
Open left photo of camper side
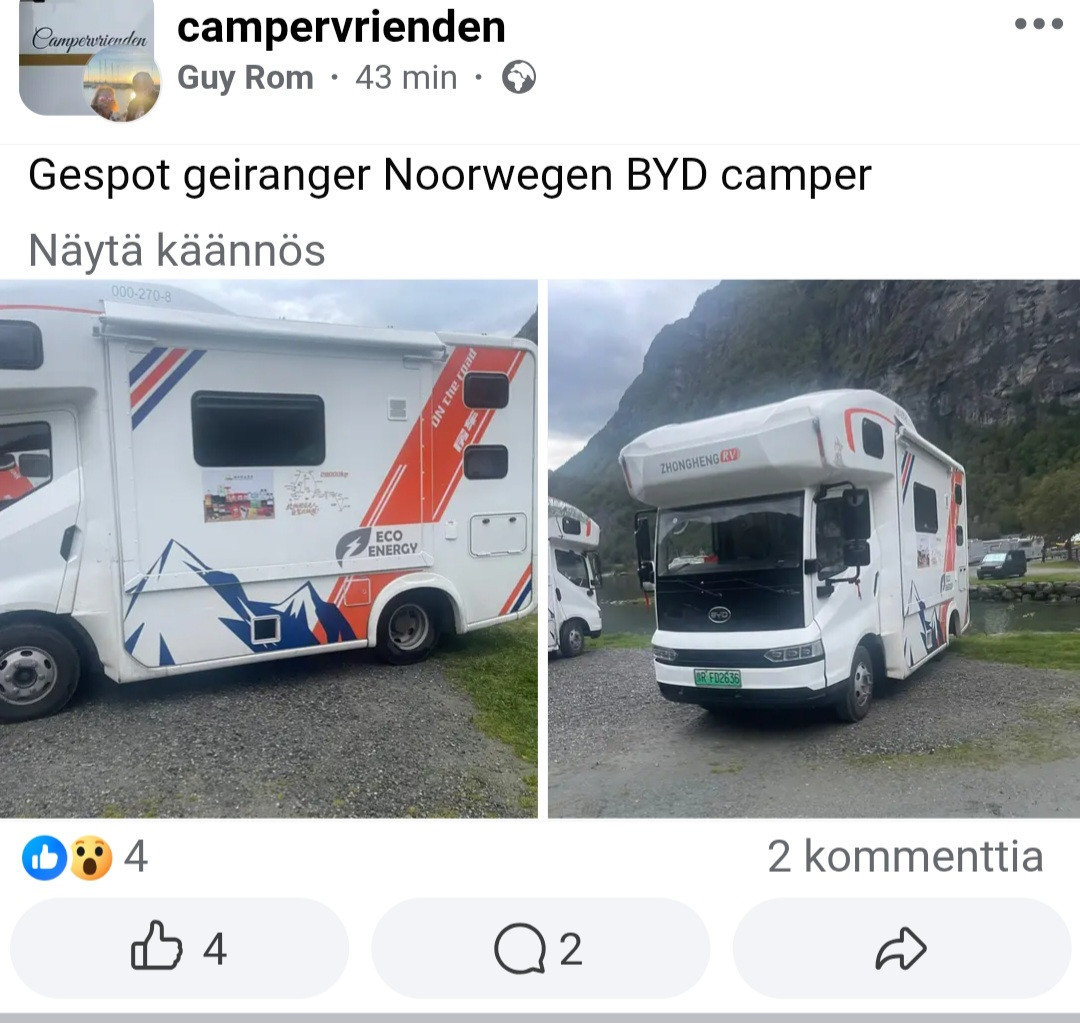tap(269, 549)
